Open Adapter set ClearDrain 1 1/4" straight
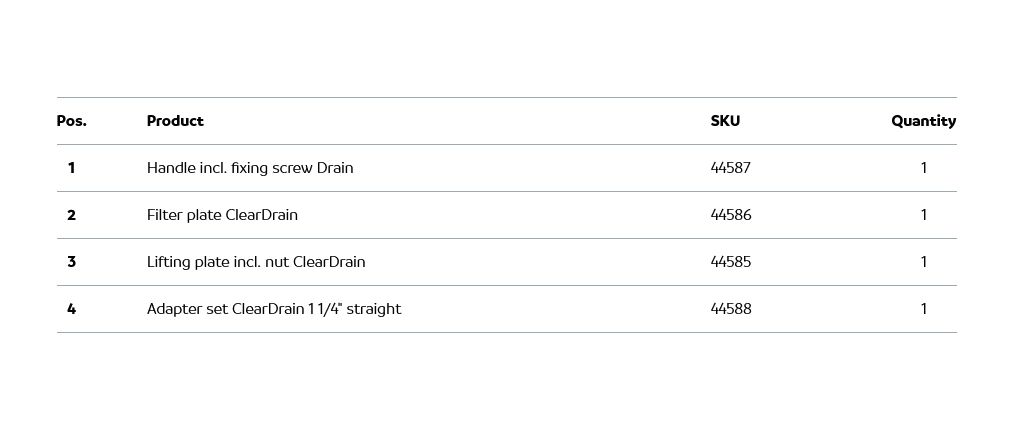 pos(274,309)
